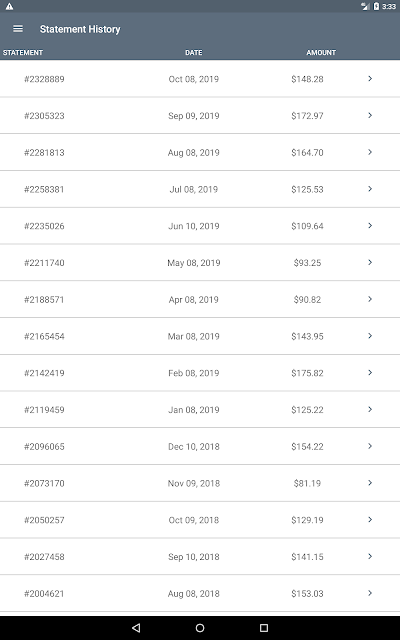Image resolution: width=400 pixels, height=640 pixels.
Task: Sort by the STATEMENT column header
Action: click(x=23, y=53)
